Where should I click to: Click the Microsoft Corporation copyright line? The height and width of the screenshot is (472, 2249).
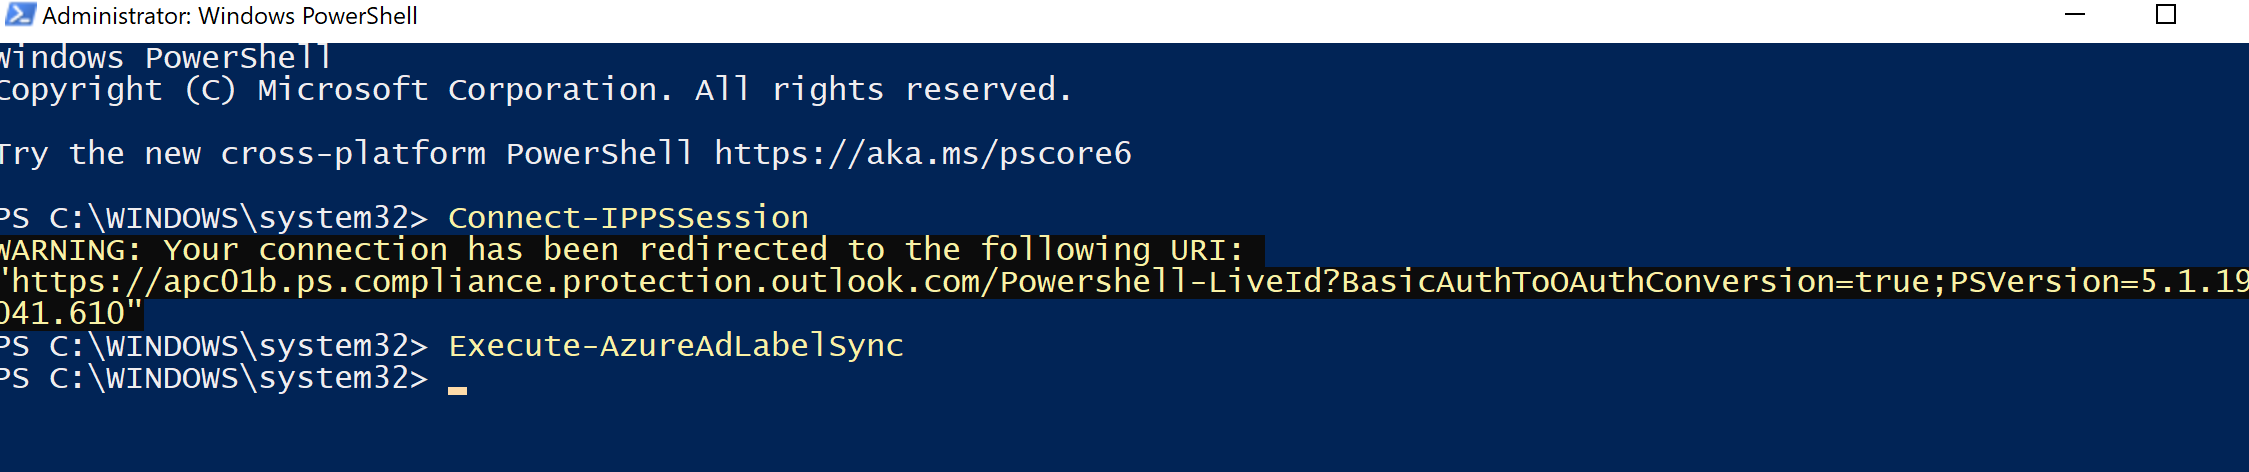tap(535, 90)
